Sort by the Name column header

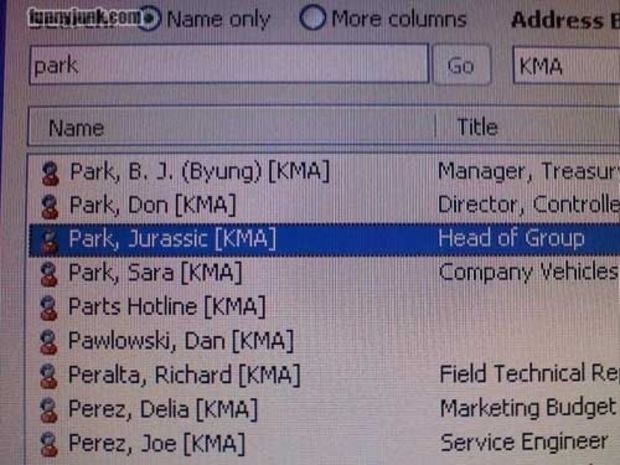[230, 128]
